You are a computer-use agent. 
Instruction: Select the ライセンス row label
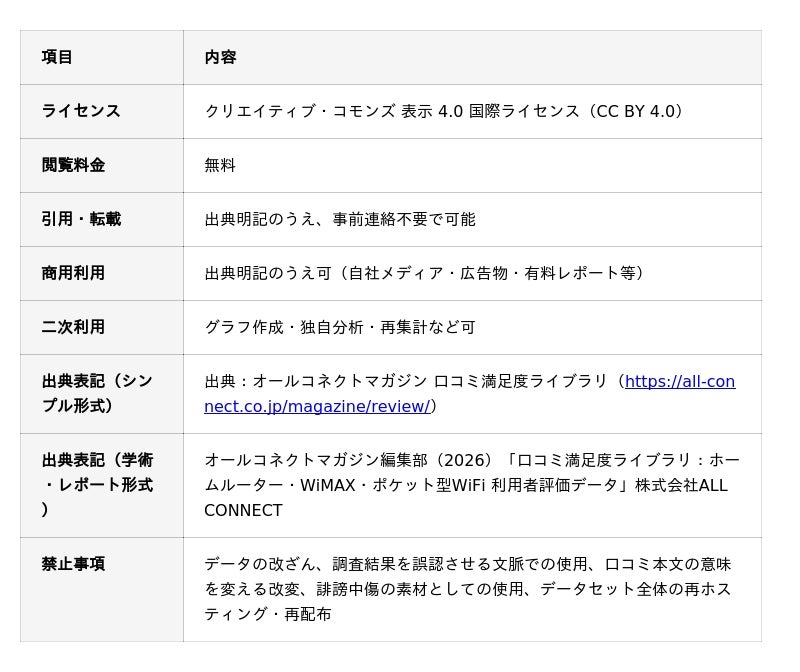point(81,111)
